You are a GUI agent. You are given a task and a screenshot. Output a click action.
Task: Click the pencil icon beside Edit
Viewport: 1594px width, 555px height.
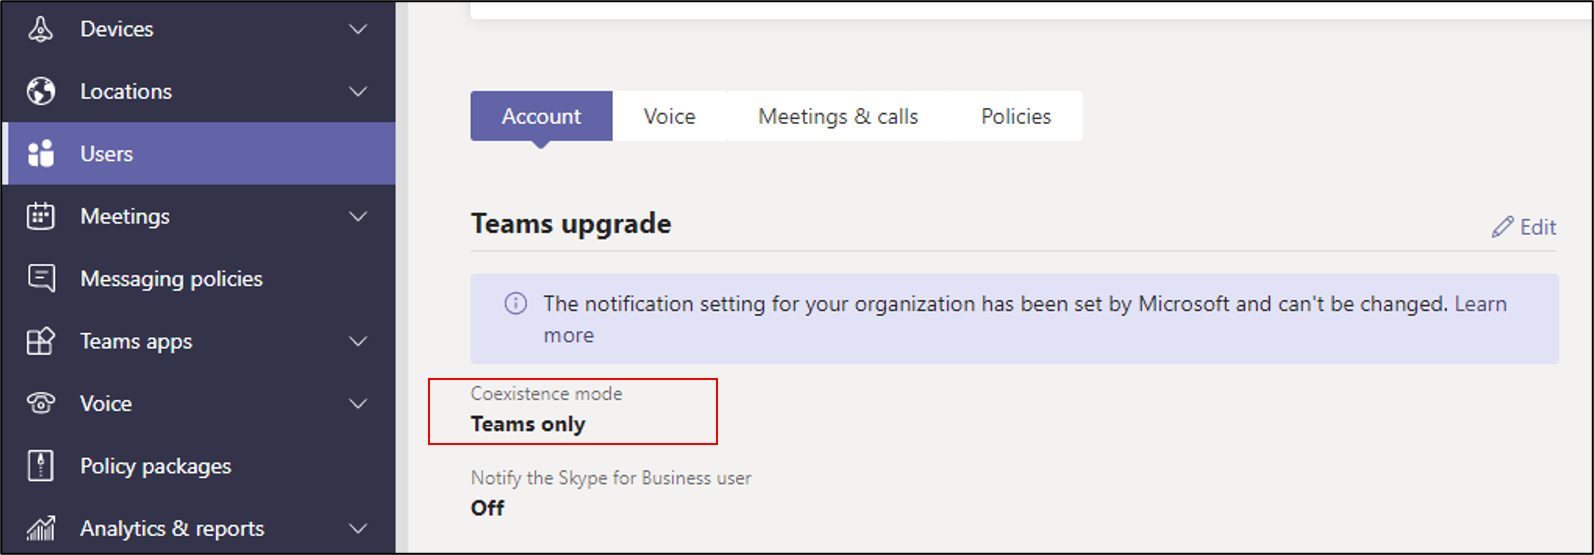(1502, 227)
